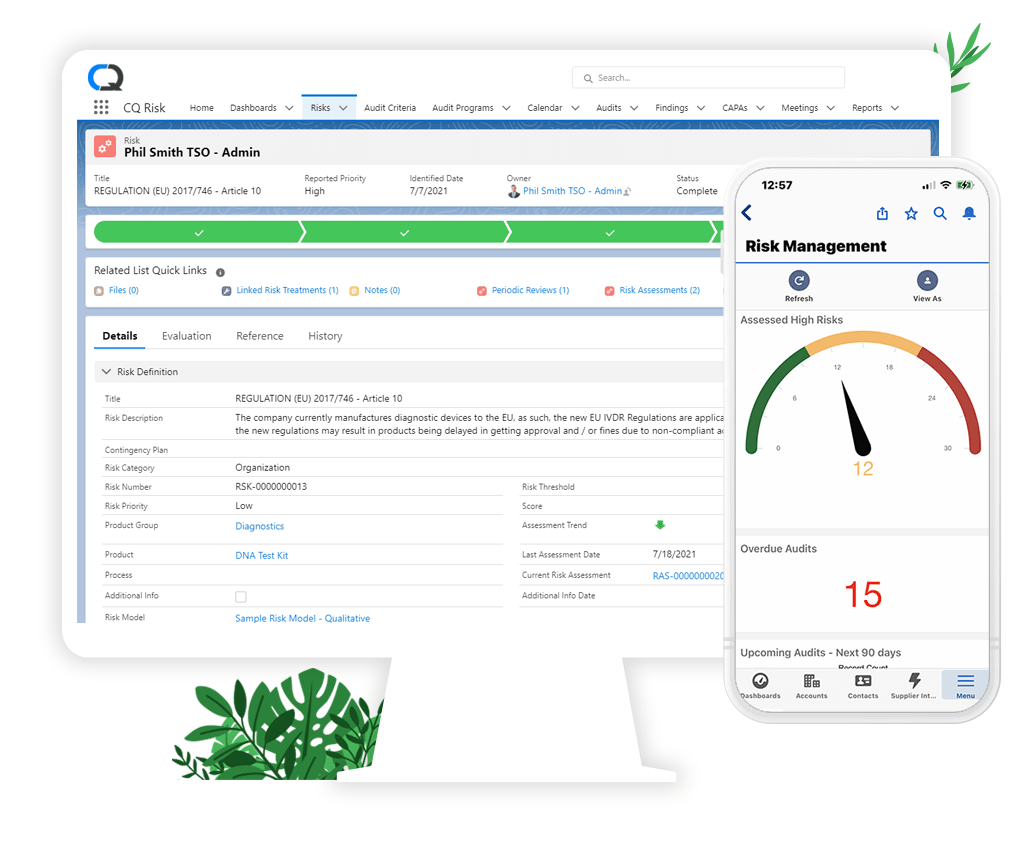Open the App Launcher waffle icon
The width and height of the screenshot is (1024, 843).
click(x=100, y=107)
